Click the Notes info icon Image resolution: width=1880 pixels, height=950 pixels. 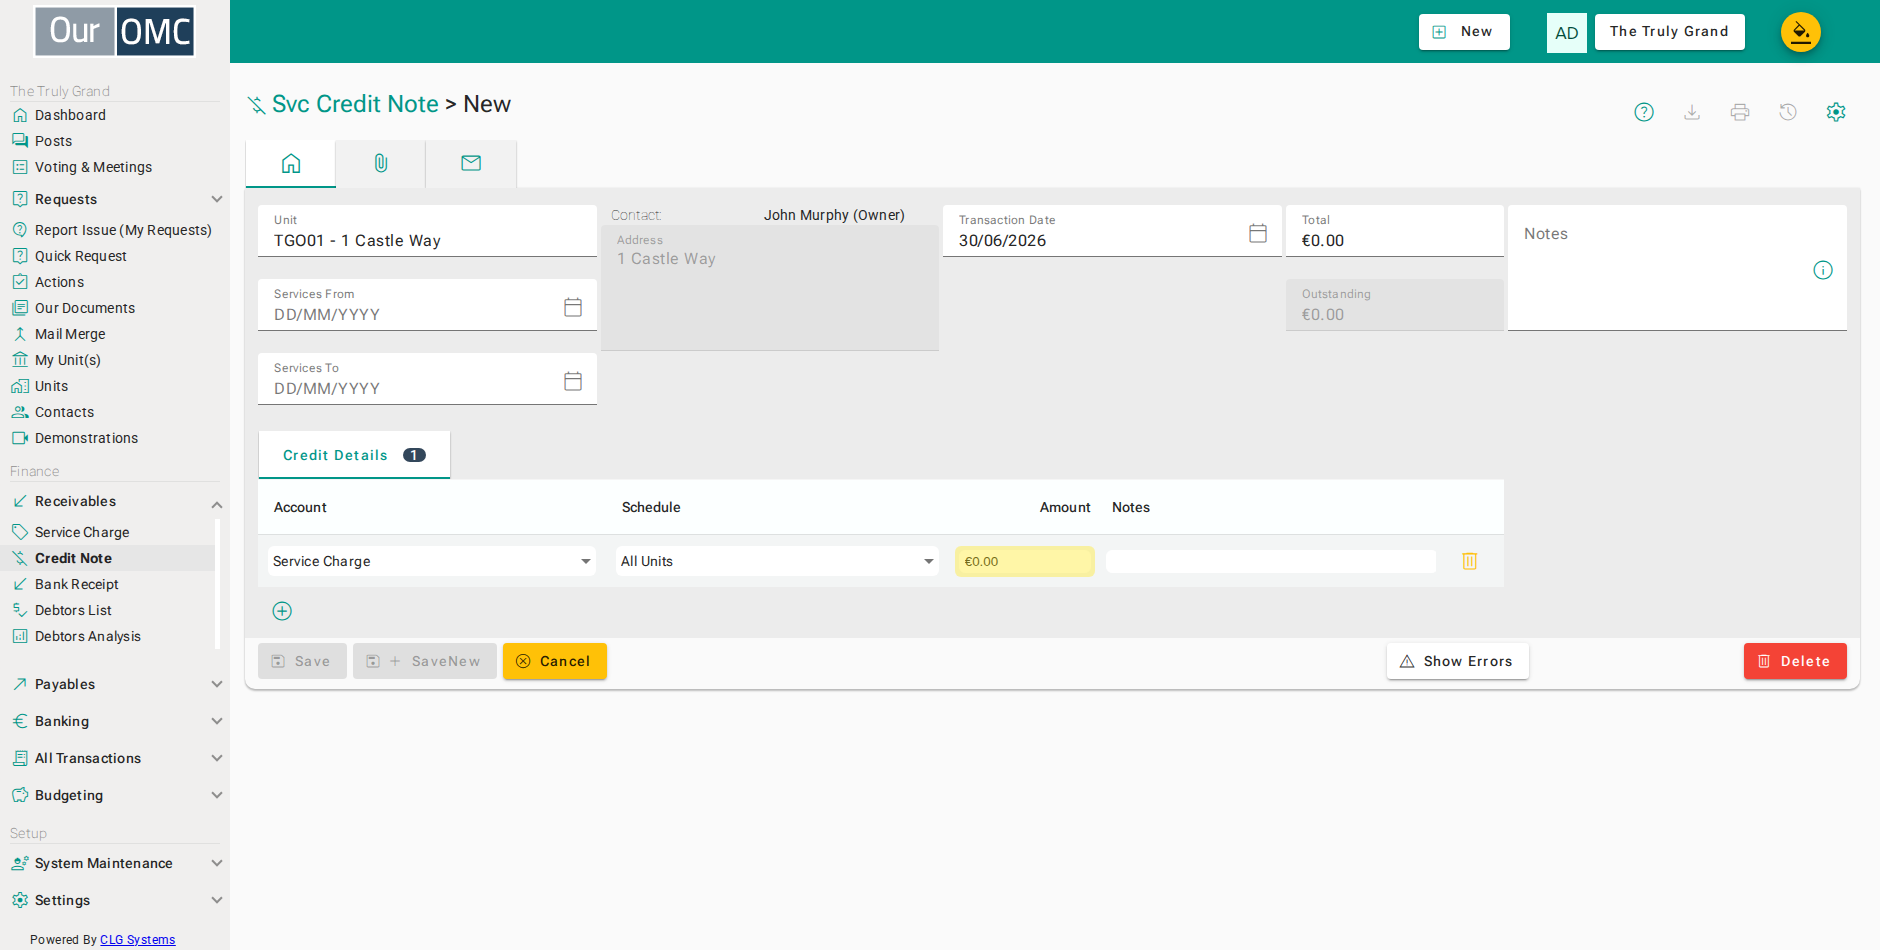(x=1823, y=270)
